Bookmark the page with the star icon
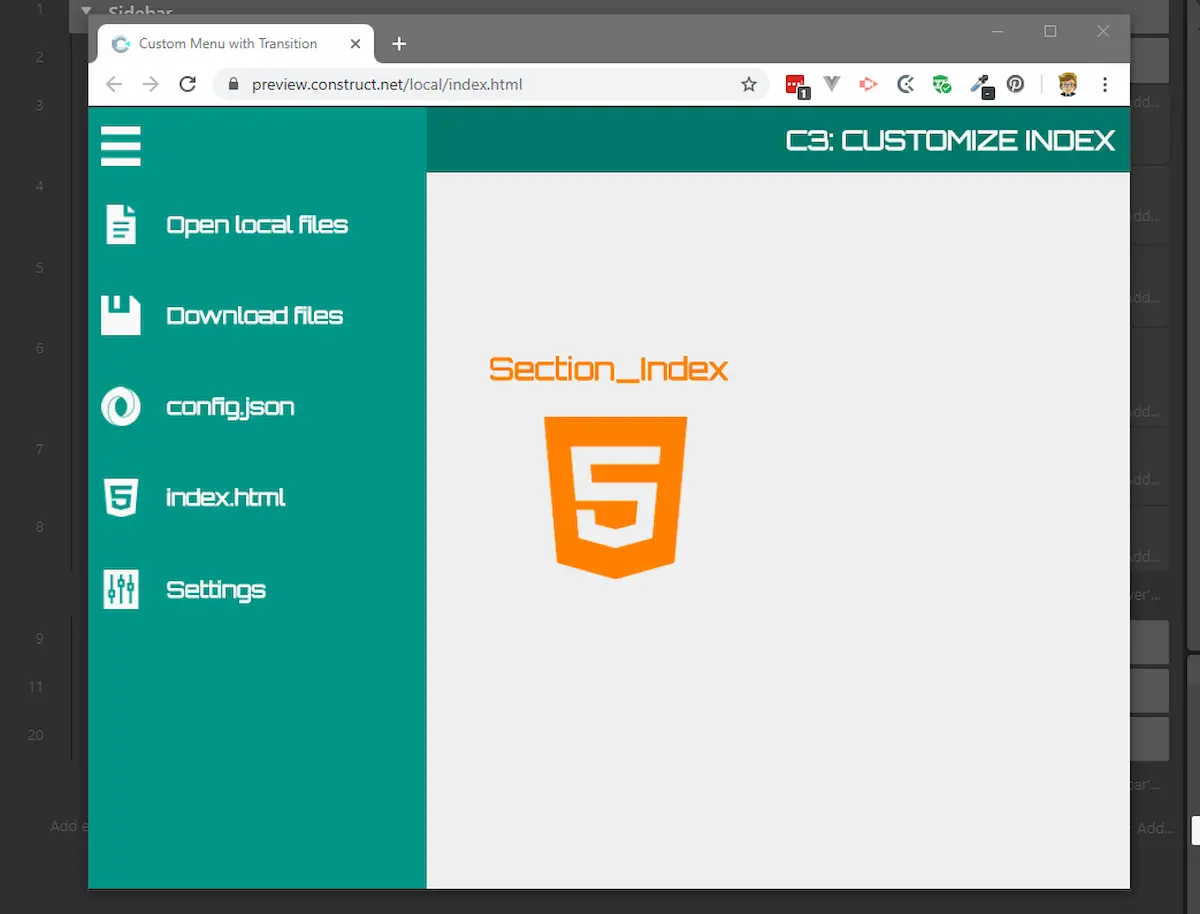This screenshot has width=1200, height=914. click(x=748, y=84)
